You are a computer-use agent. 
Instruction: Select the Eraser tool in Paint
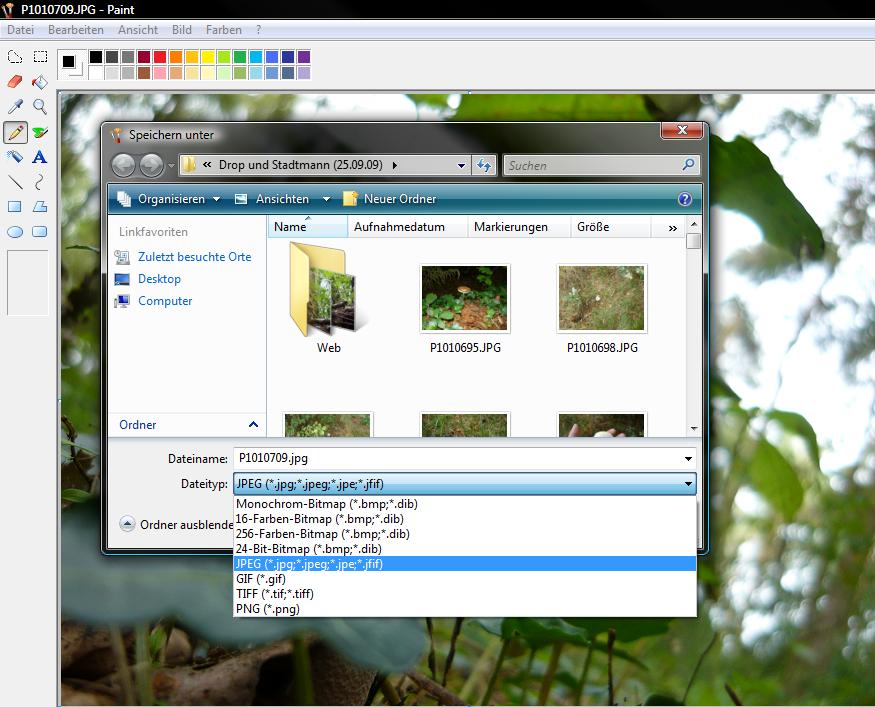15,82
